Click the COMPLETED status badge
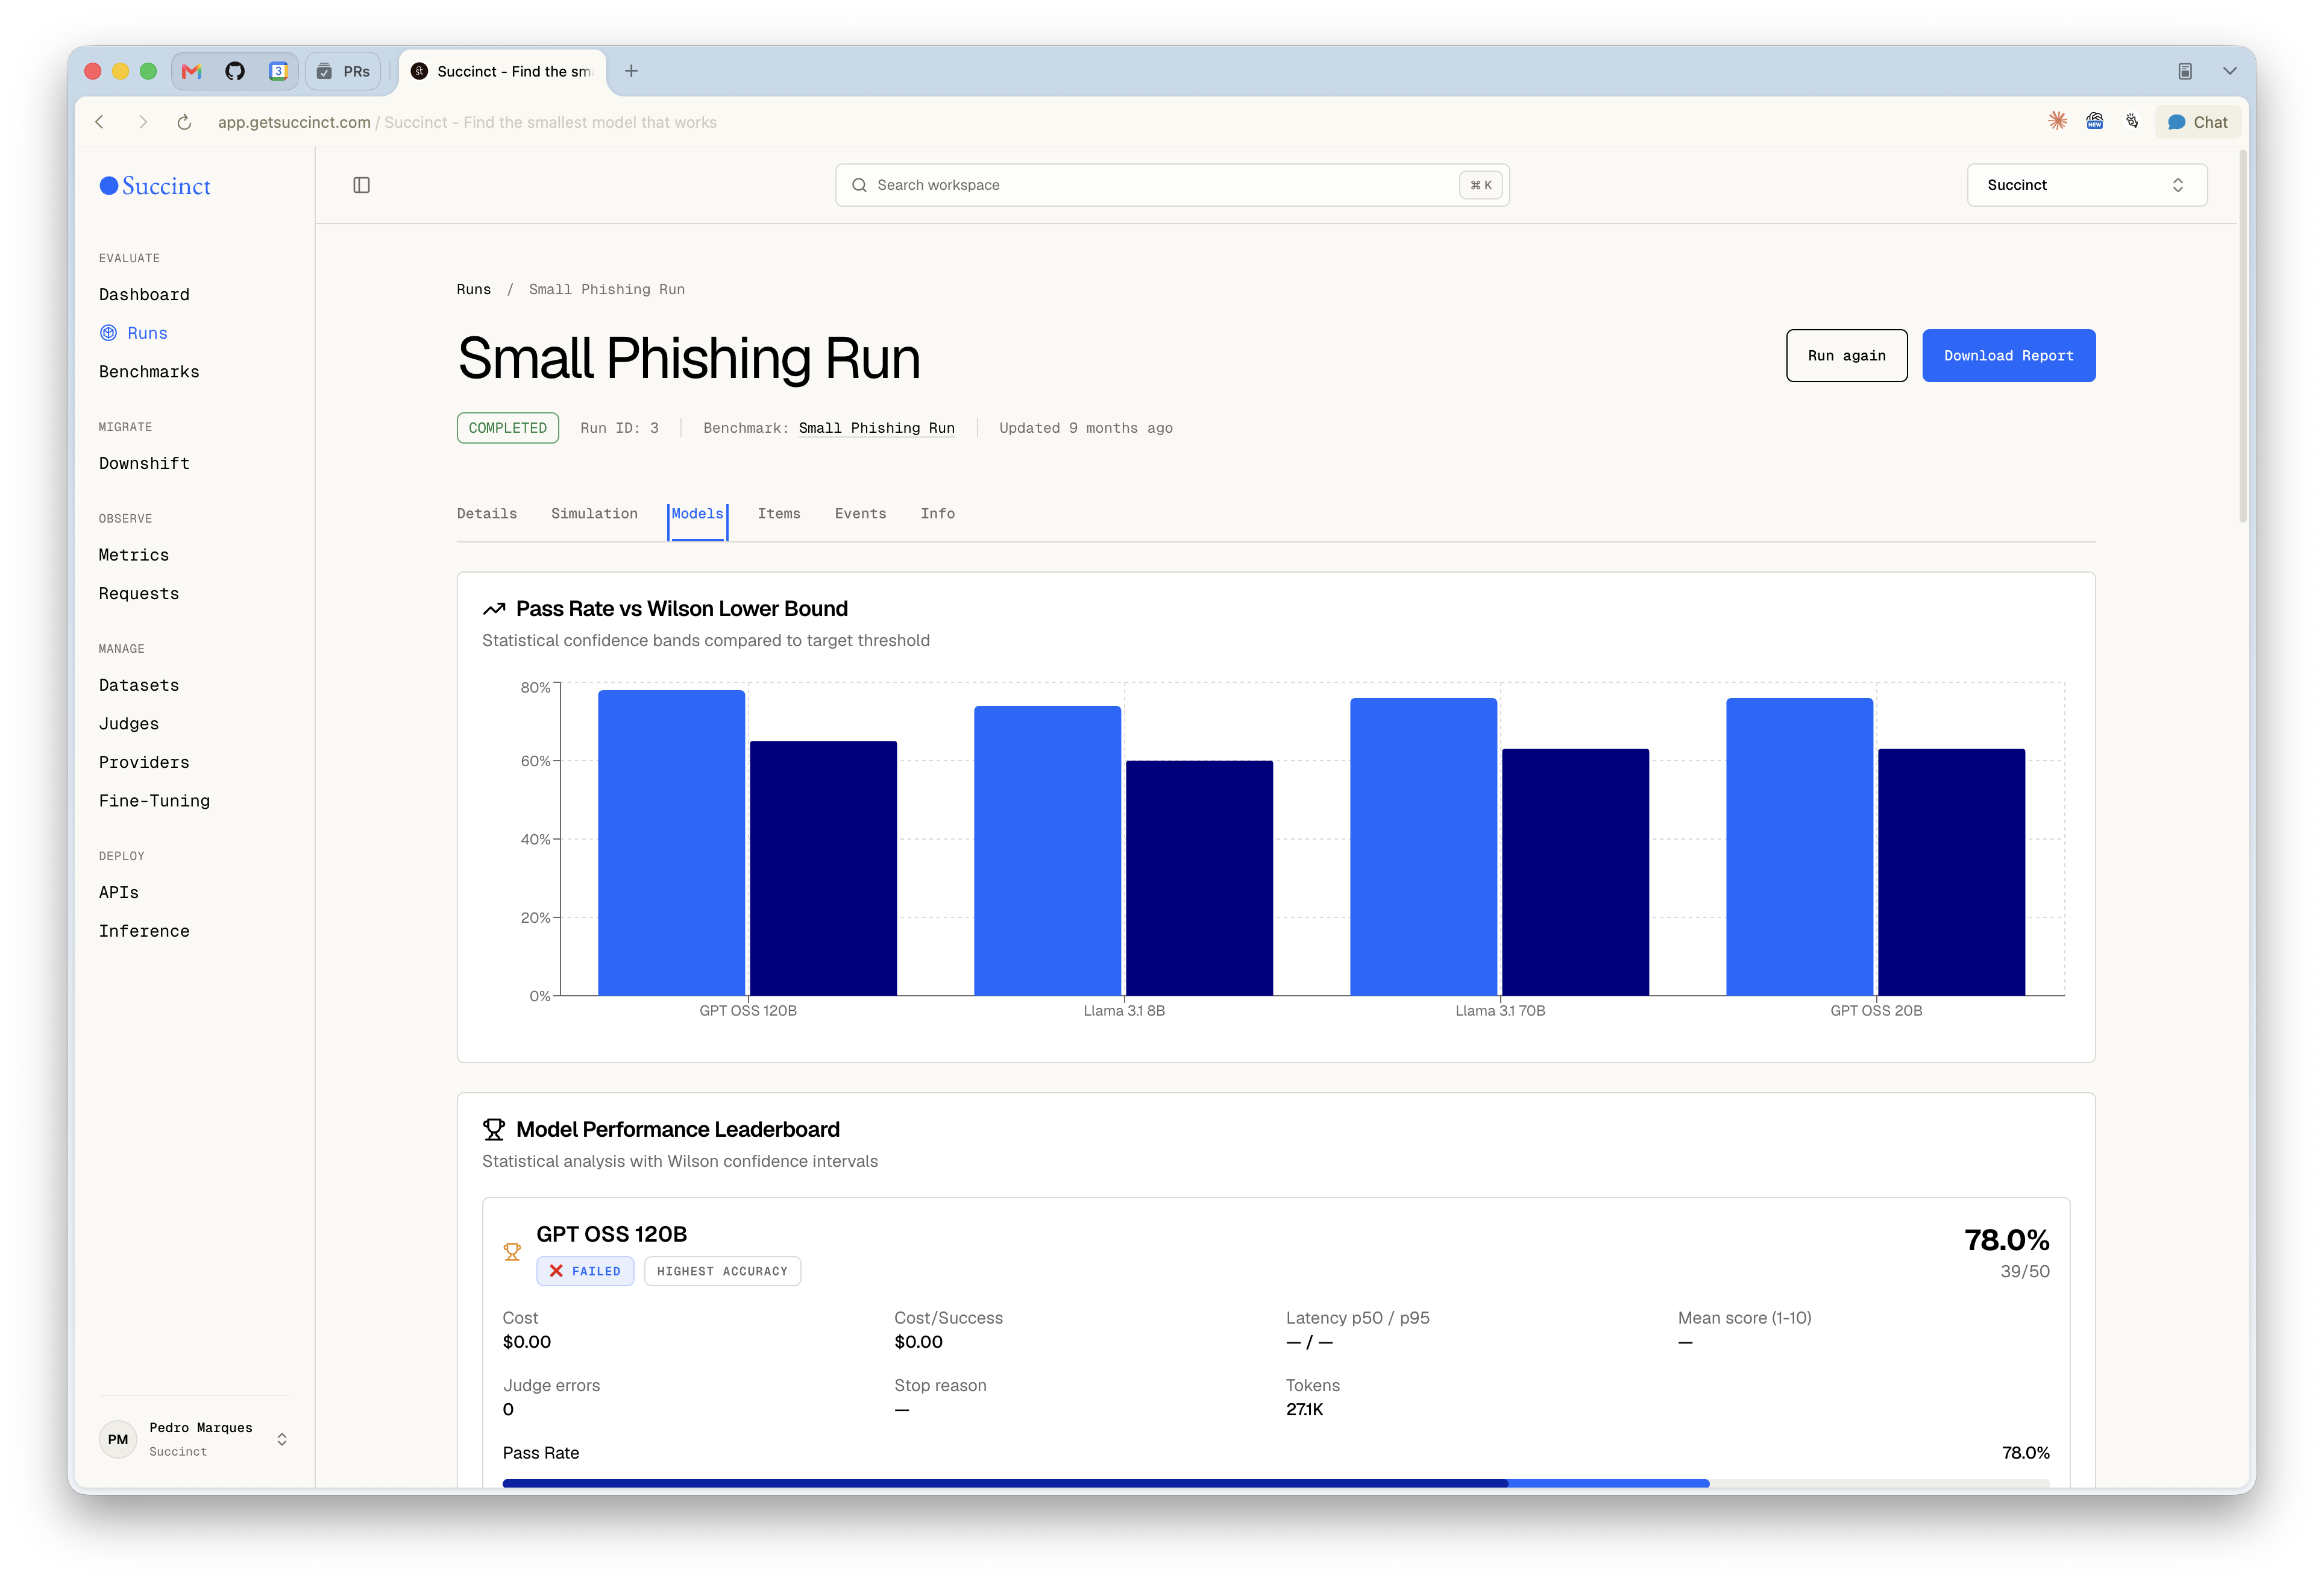The image size is (2324, 1584). pyautogui.click(x=507, y=428)
